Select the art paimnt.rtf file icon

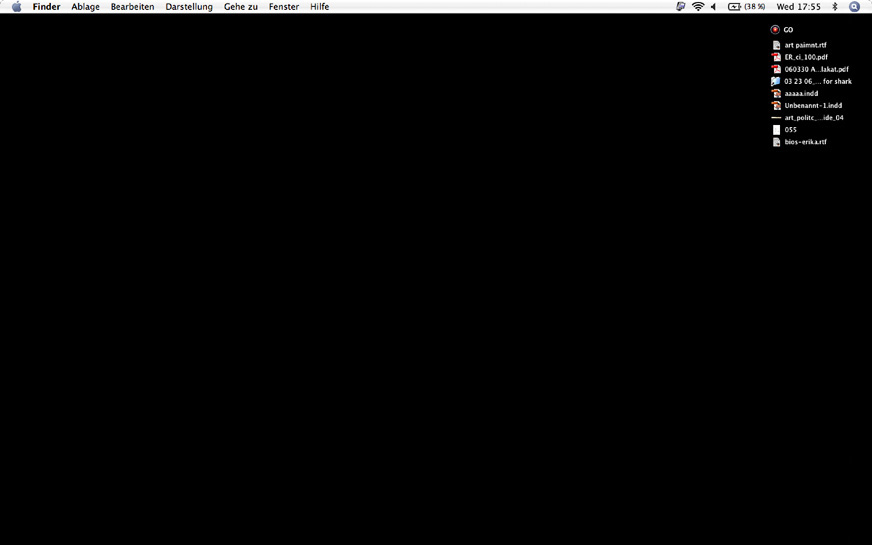(x=776, y=45)
